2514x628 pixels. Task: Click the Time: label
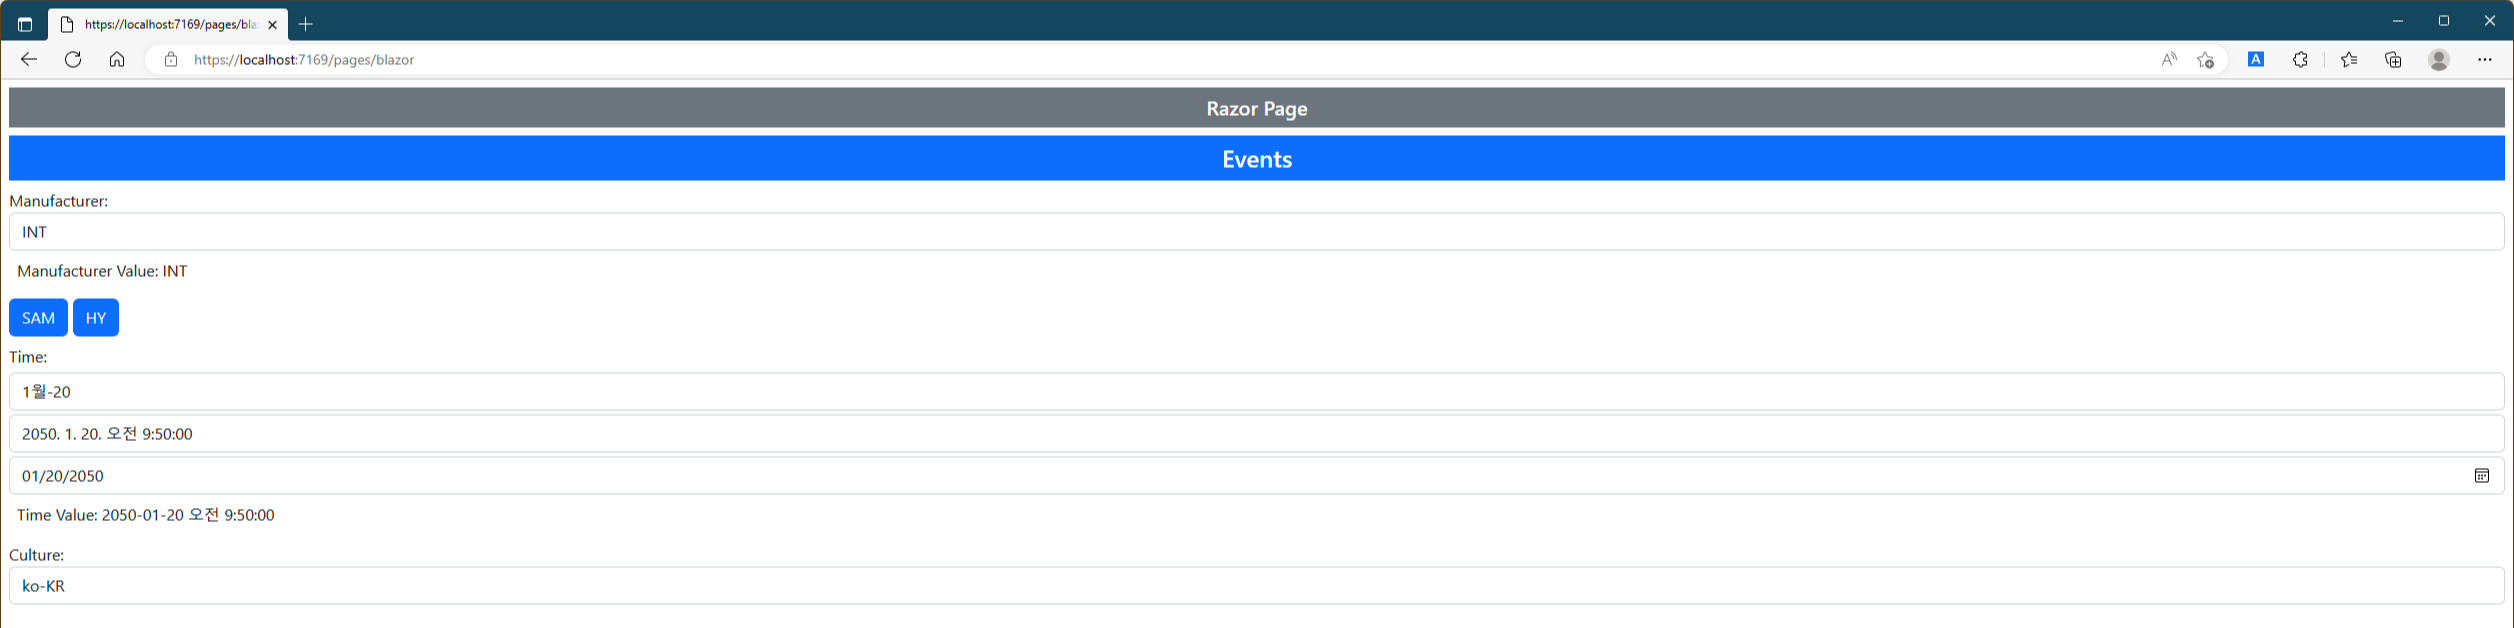click(x=28, y=357)
